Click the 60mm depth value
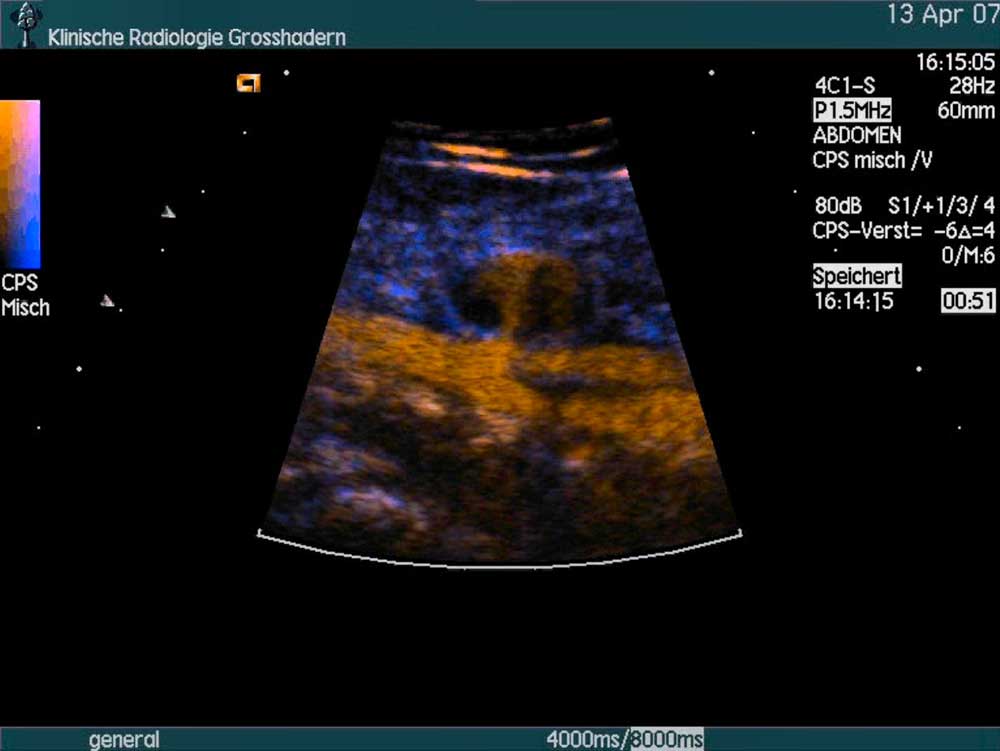Screen dimensions: 1000x751 point(966,111)
